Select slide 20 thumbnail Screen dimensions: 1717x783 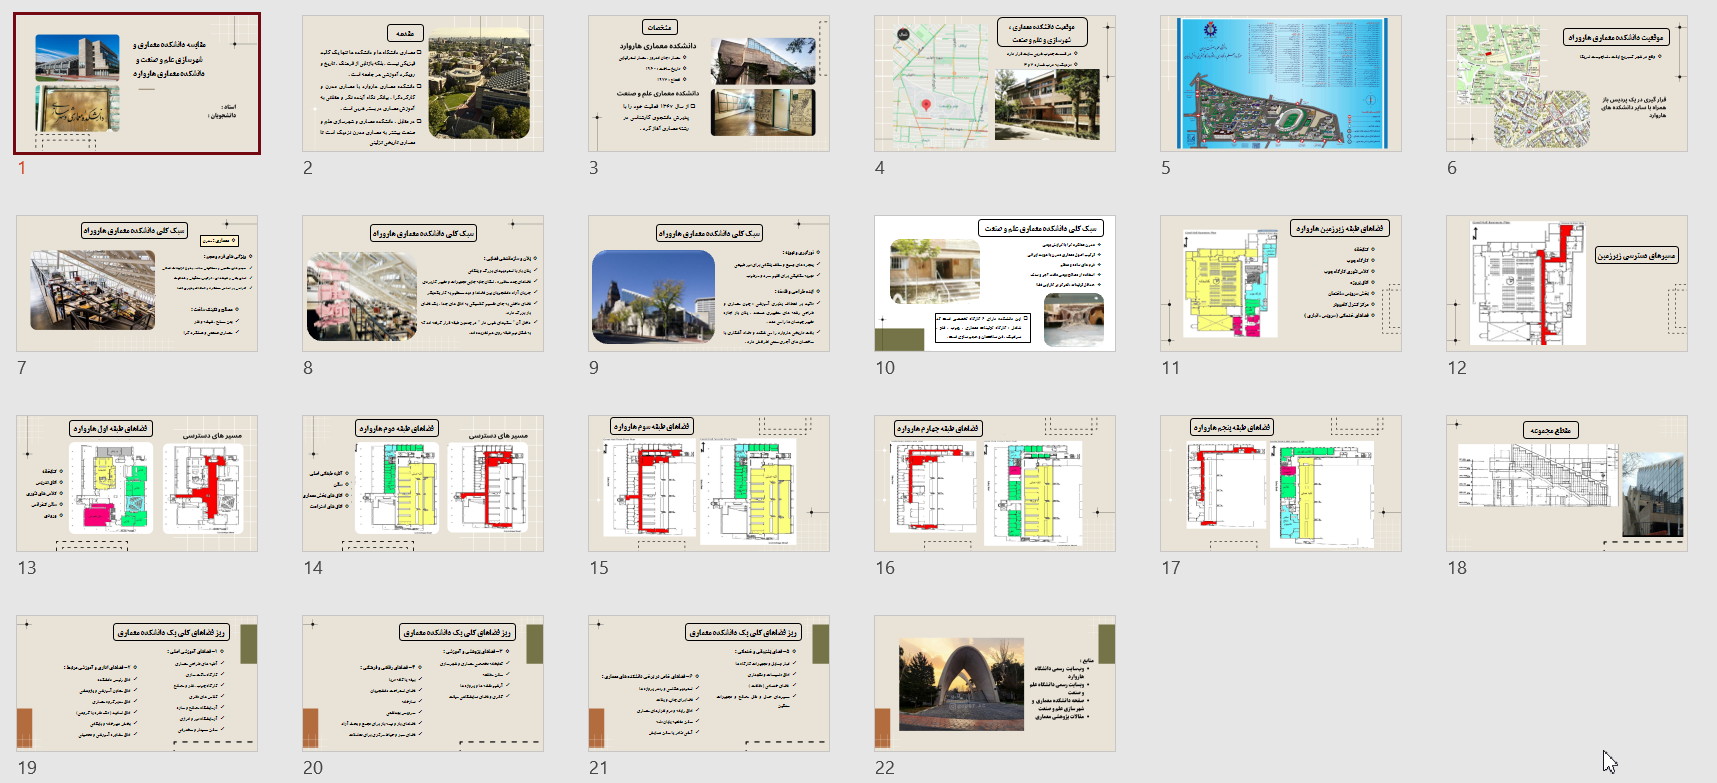click(423, 684)
